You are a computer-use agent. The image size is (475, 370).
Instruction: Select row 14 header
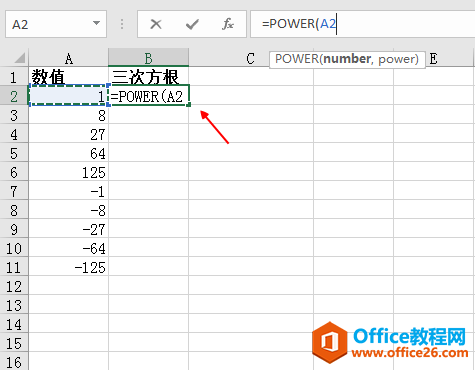point(14,324)
